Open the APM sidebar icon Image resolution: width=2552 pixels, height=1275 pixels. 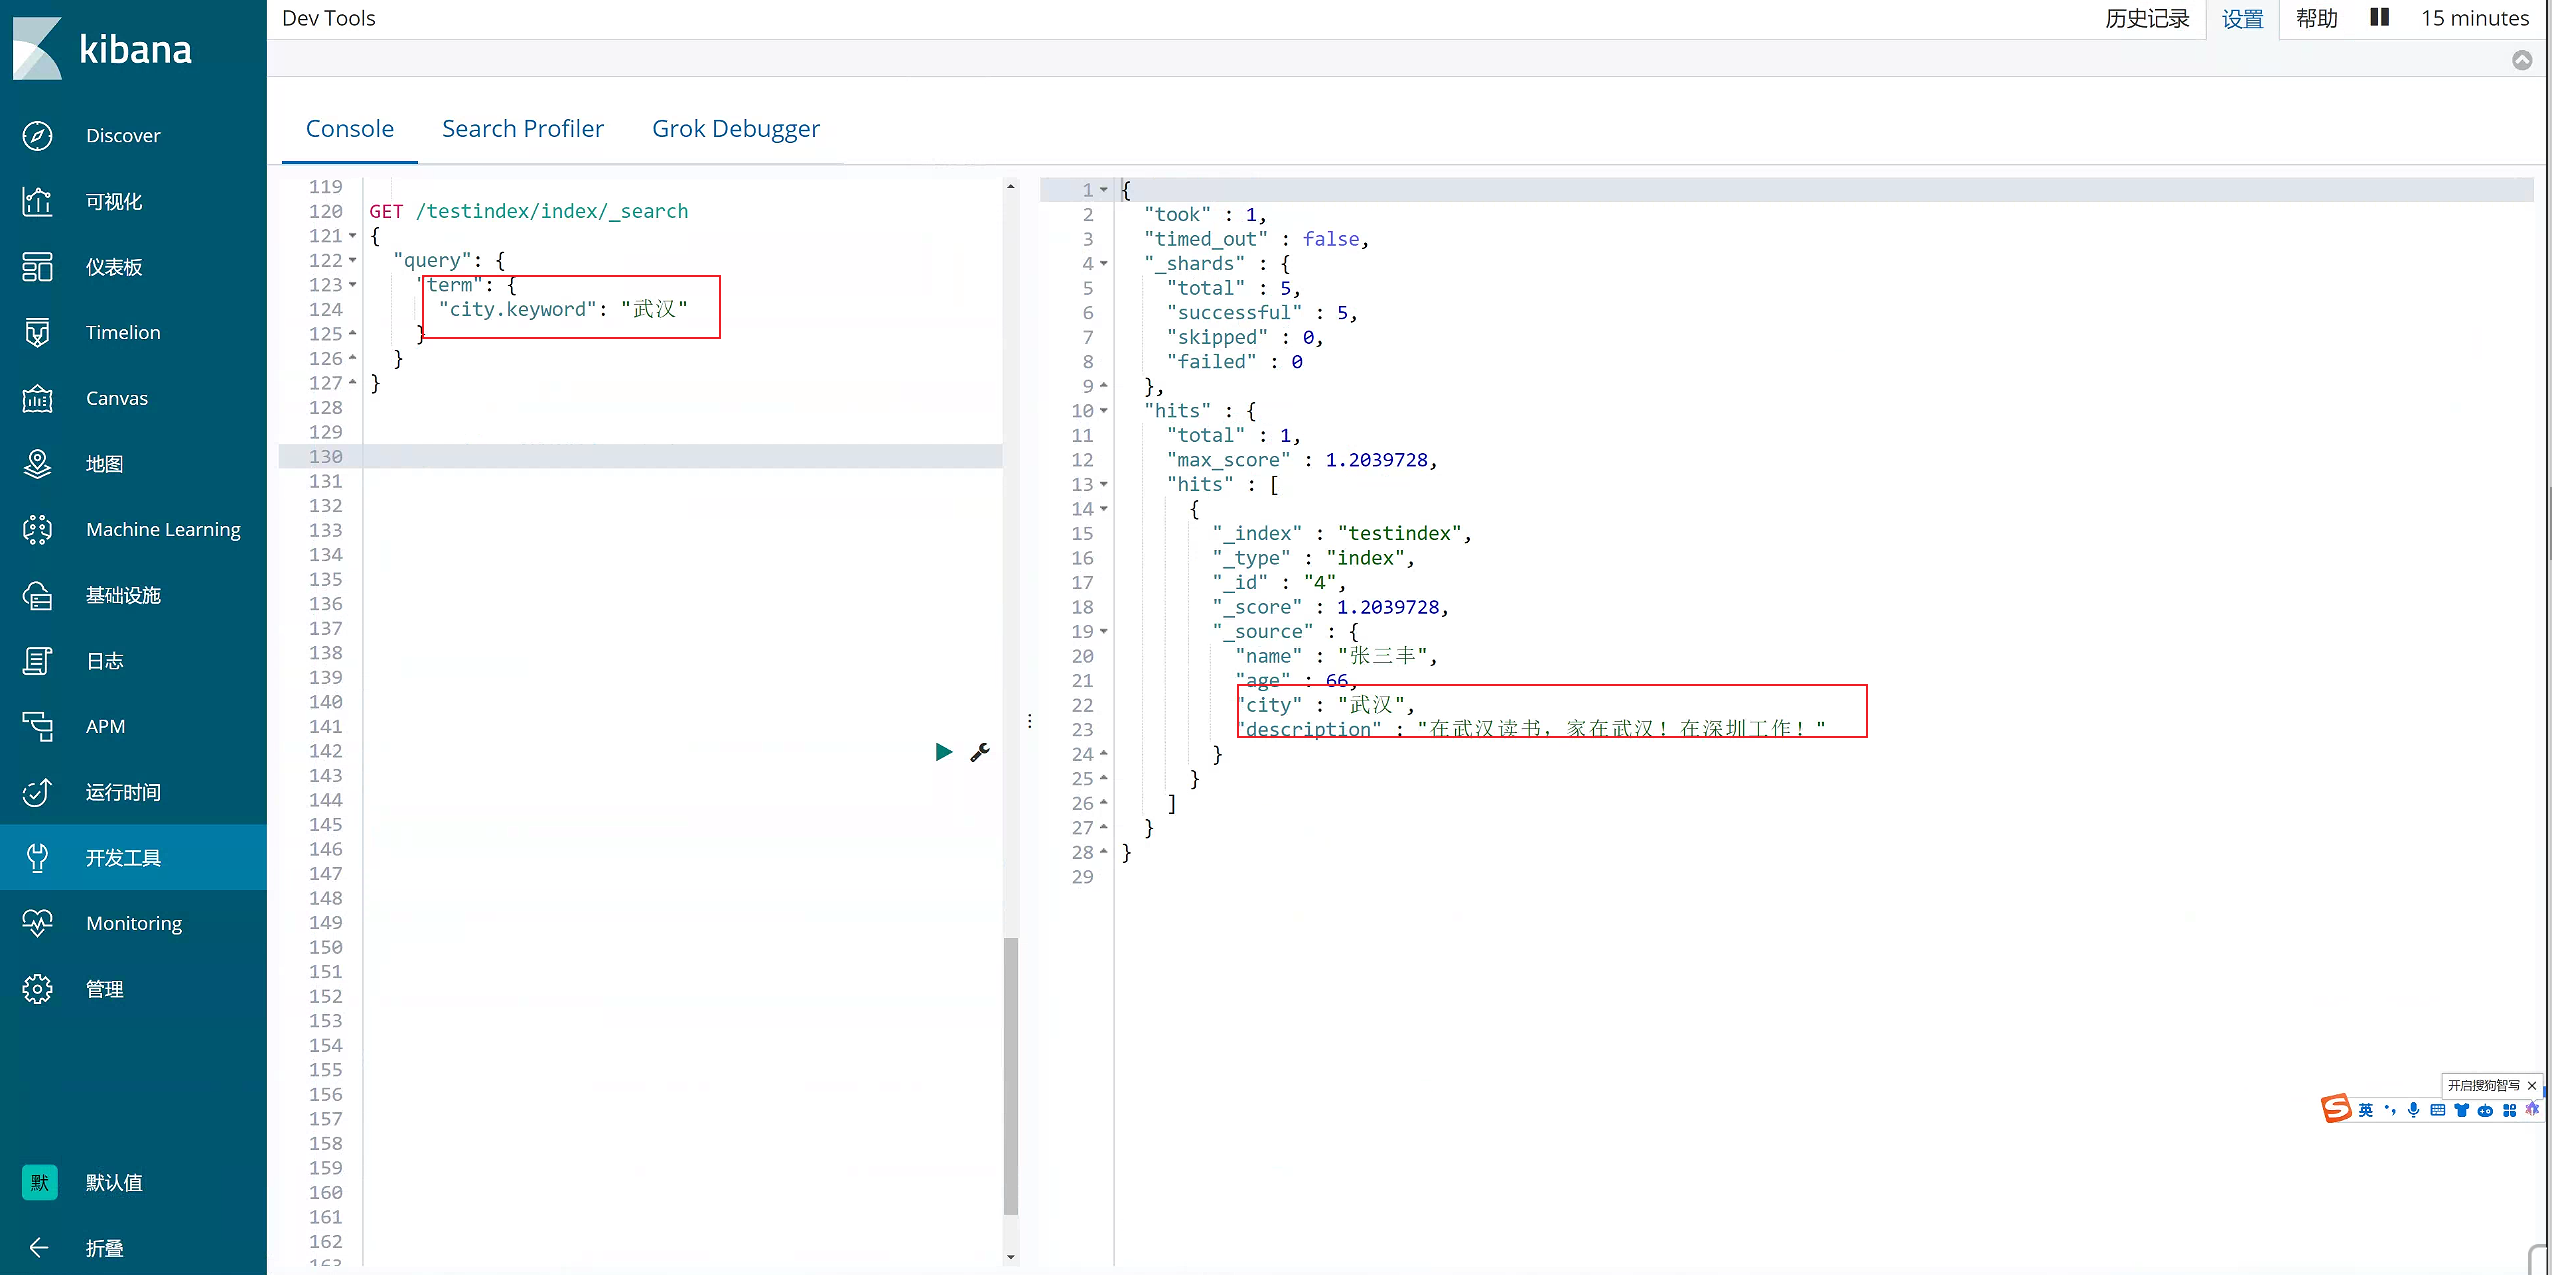(x=37, y=726)
